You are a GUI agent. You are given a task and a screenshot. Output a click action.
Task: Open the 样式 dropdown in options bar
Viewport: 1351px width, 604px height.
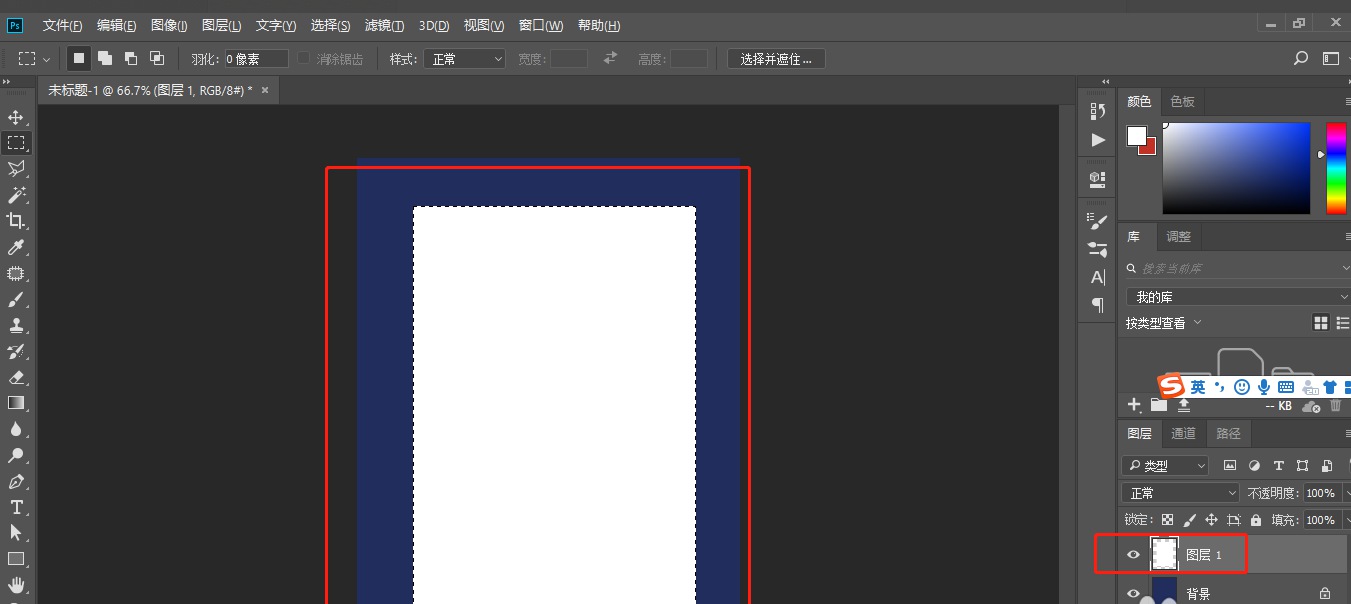(x=464, y=58)
